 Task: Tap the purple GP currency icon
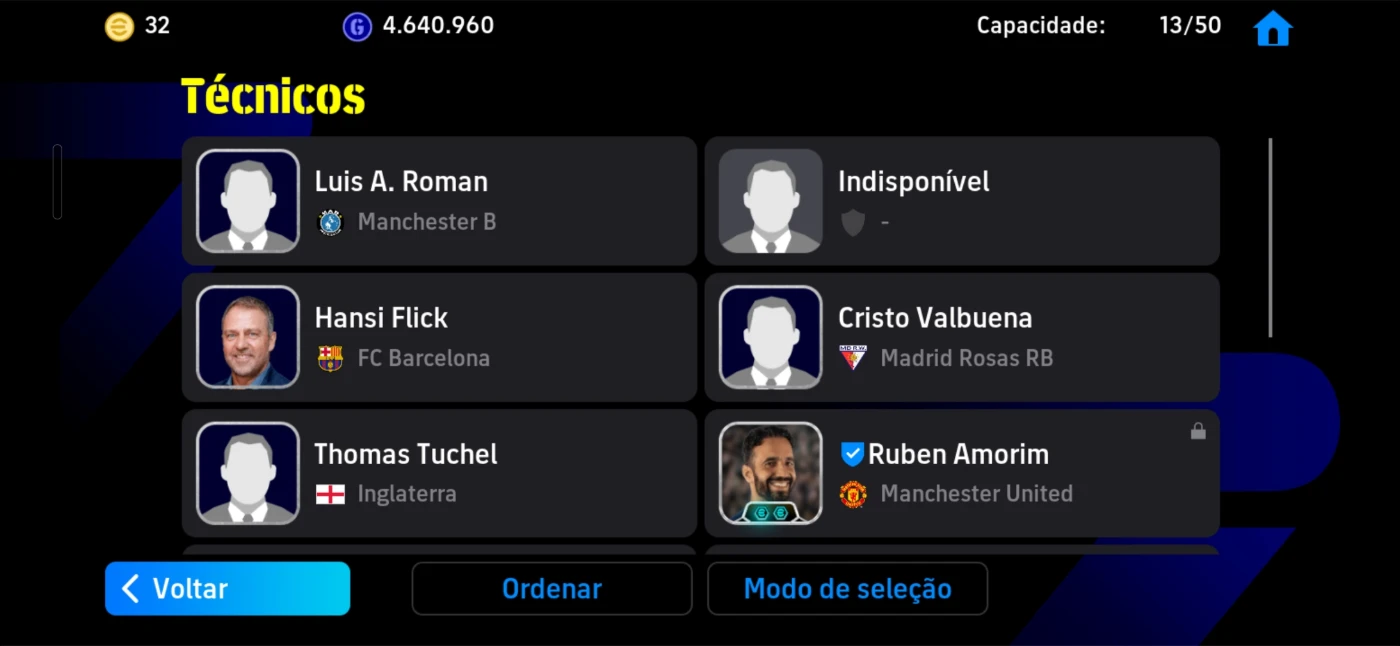(x=357, y=27)
